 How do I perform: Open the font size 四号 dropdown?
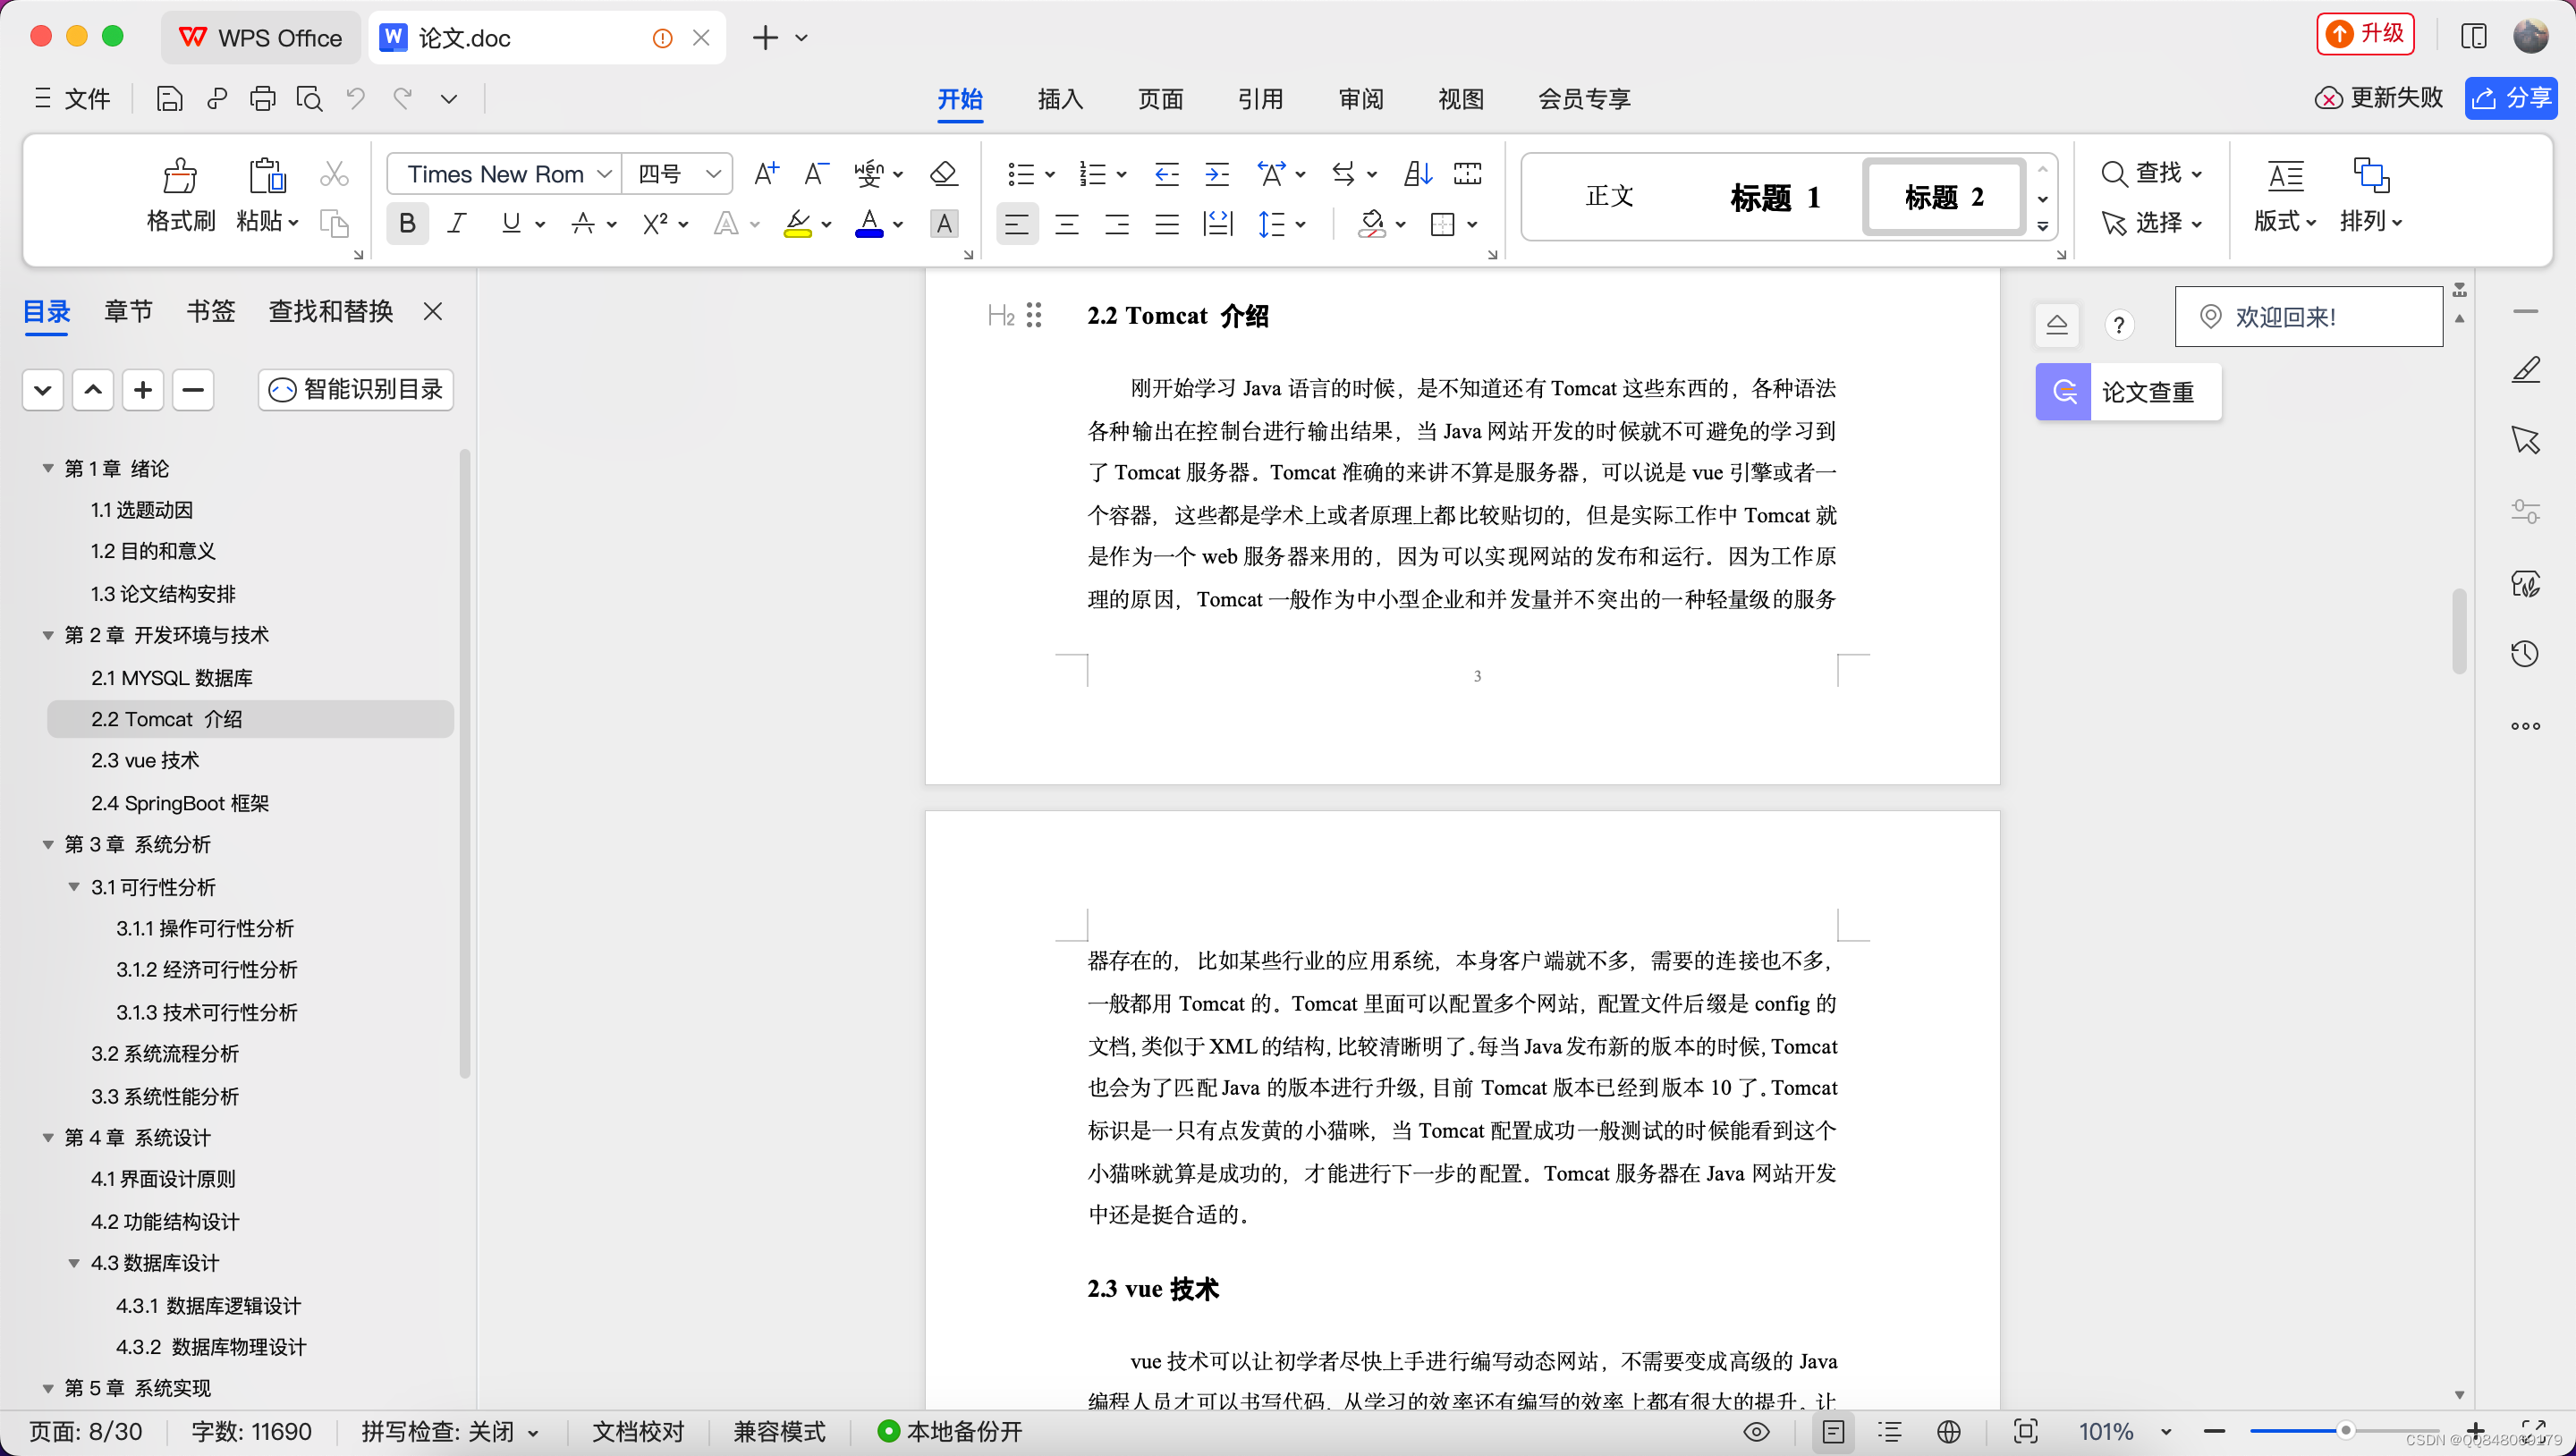(x=713, y=174)
